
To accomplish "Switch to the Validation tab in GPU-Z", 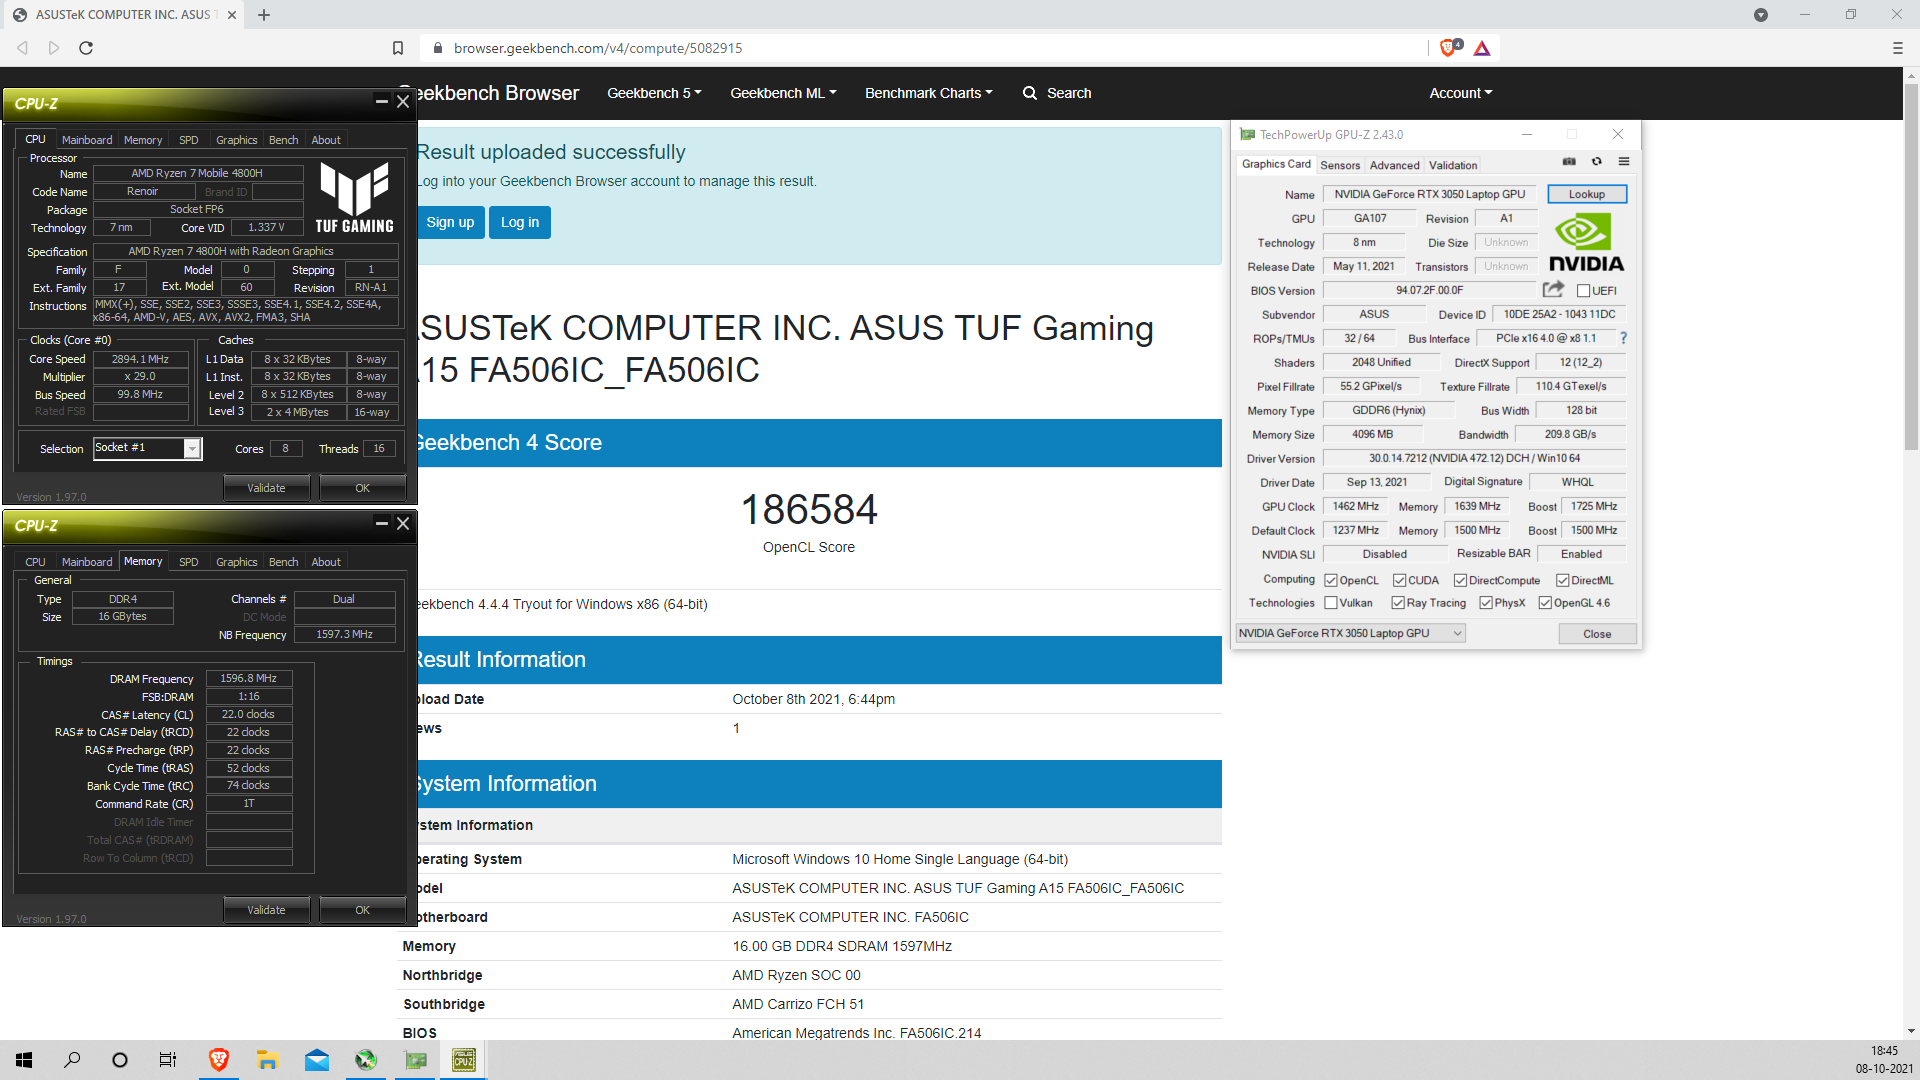I will 1453,165.
